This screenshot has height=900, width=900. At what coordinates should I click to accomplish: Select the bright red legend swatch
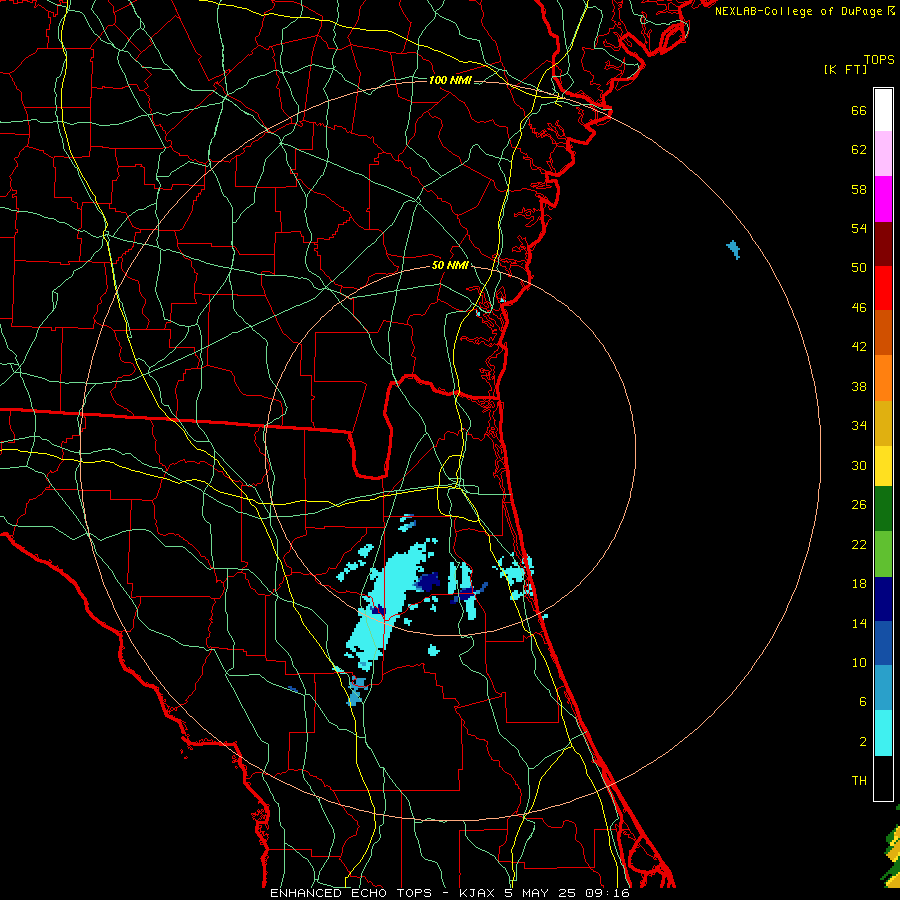coord(883,288)
